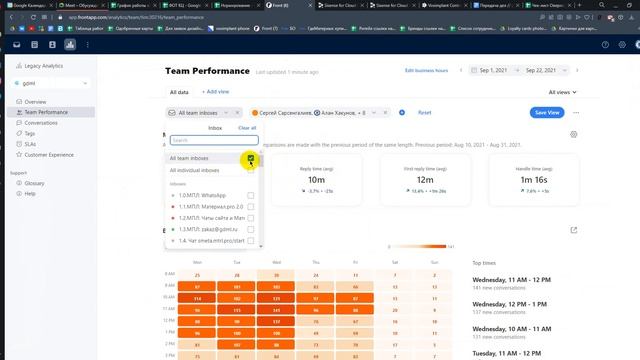Click the Conversations icon in sidebar

pos(19,123)
